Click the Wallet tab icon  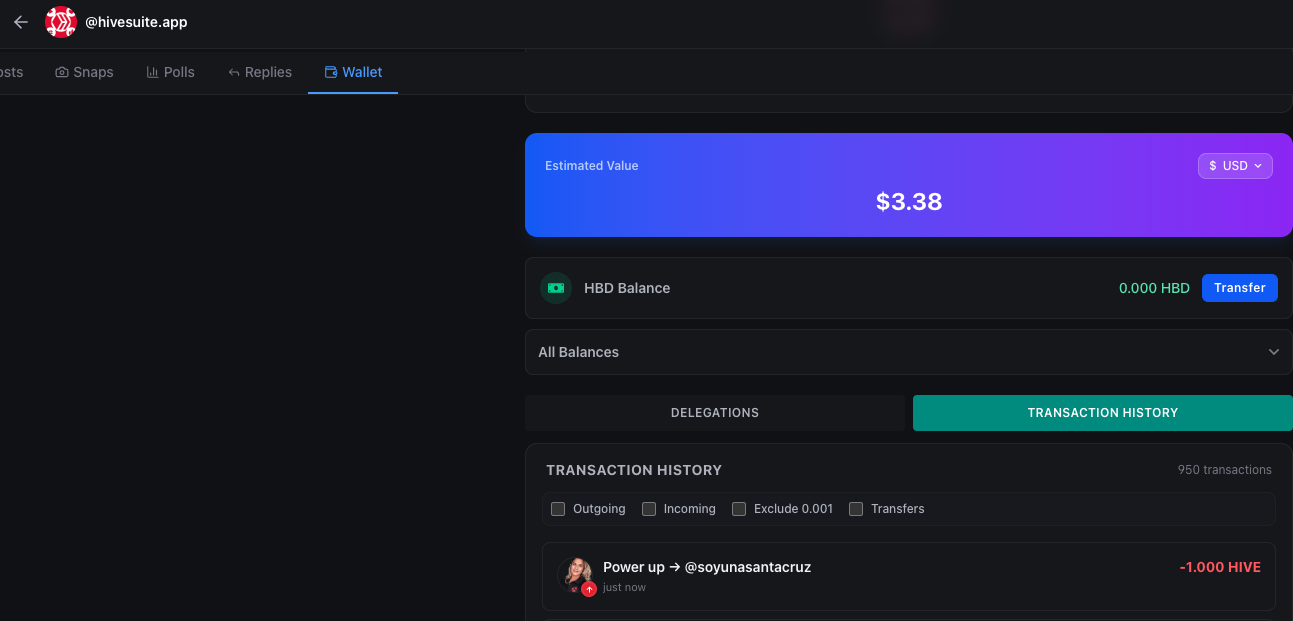pos(331,72)
